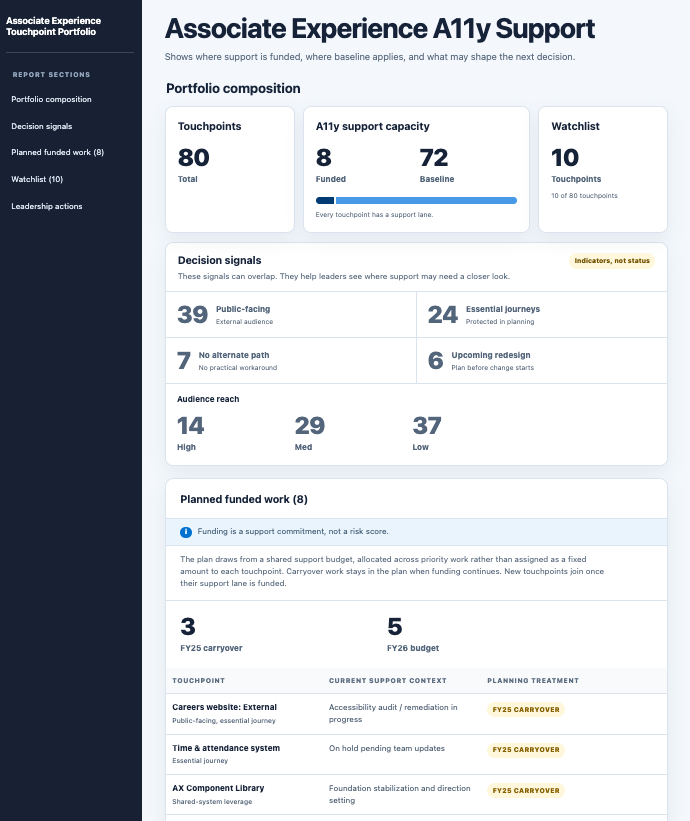Click the Indicators, not status badge
The width and height of the screenshot is (690, 821).
click(x=611, y=261)
